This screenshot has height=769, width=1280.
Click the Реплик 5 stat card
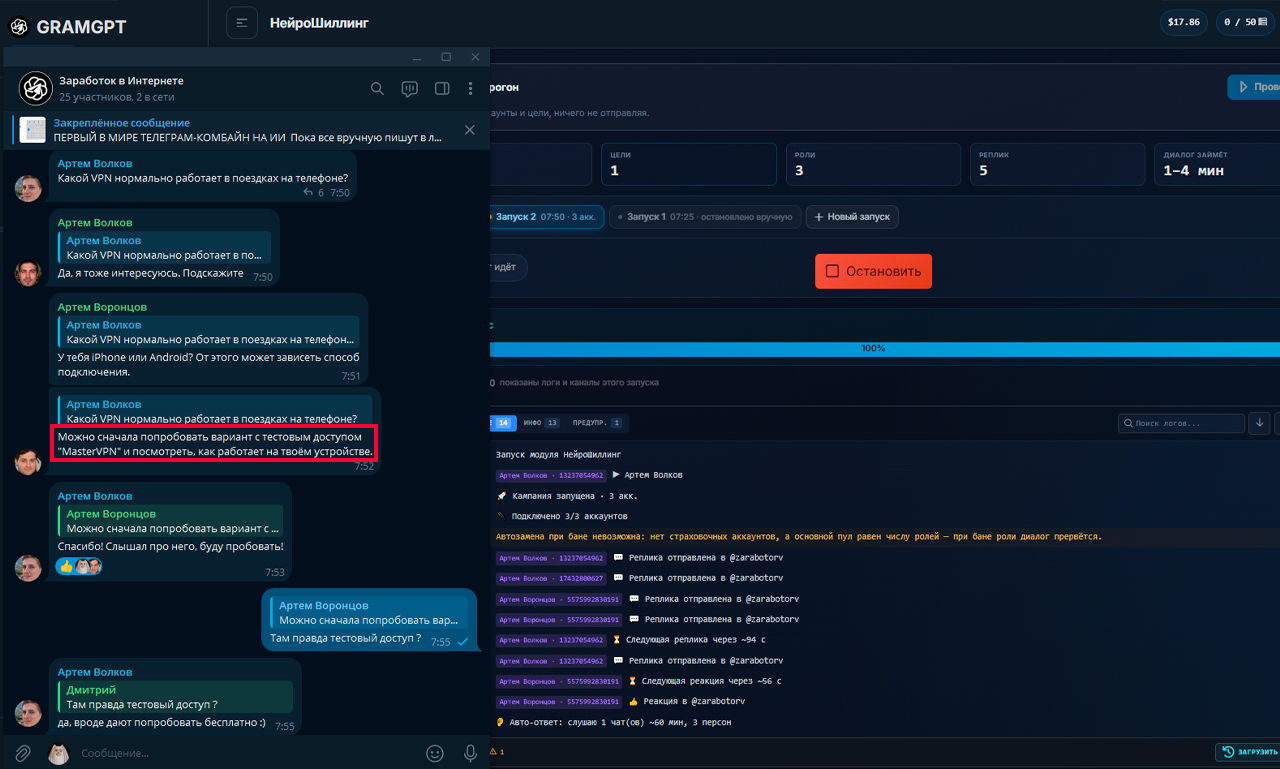1058,164
